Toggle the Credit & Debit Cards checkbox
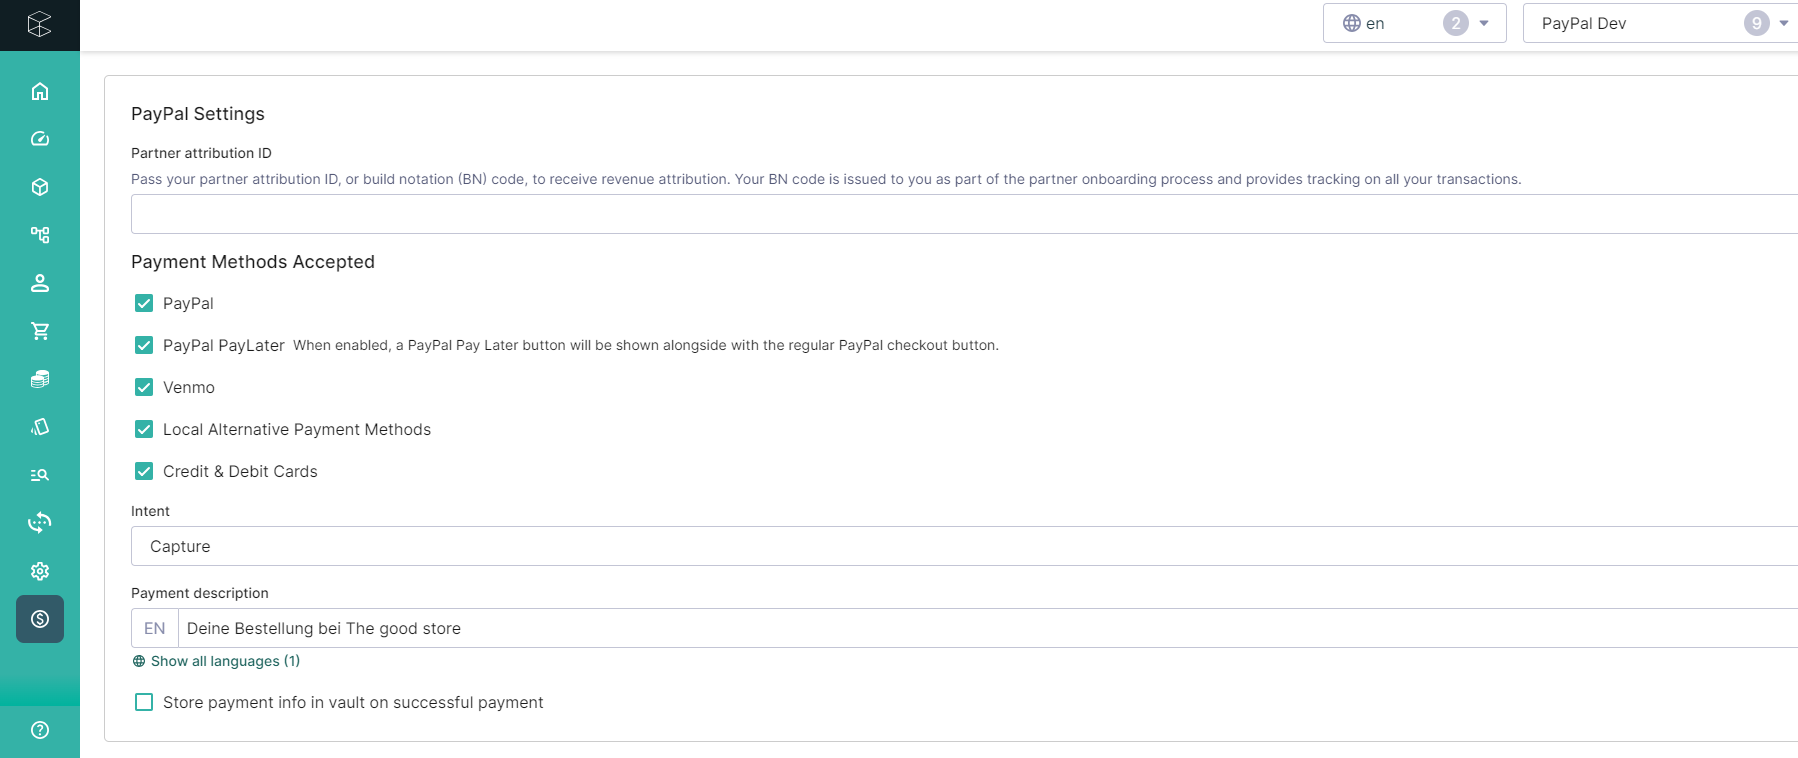The image size is (1798, 758). coord(144,471)
